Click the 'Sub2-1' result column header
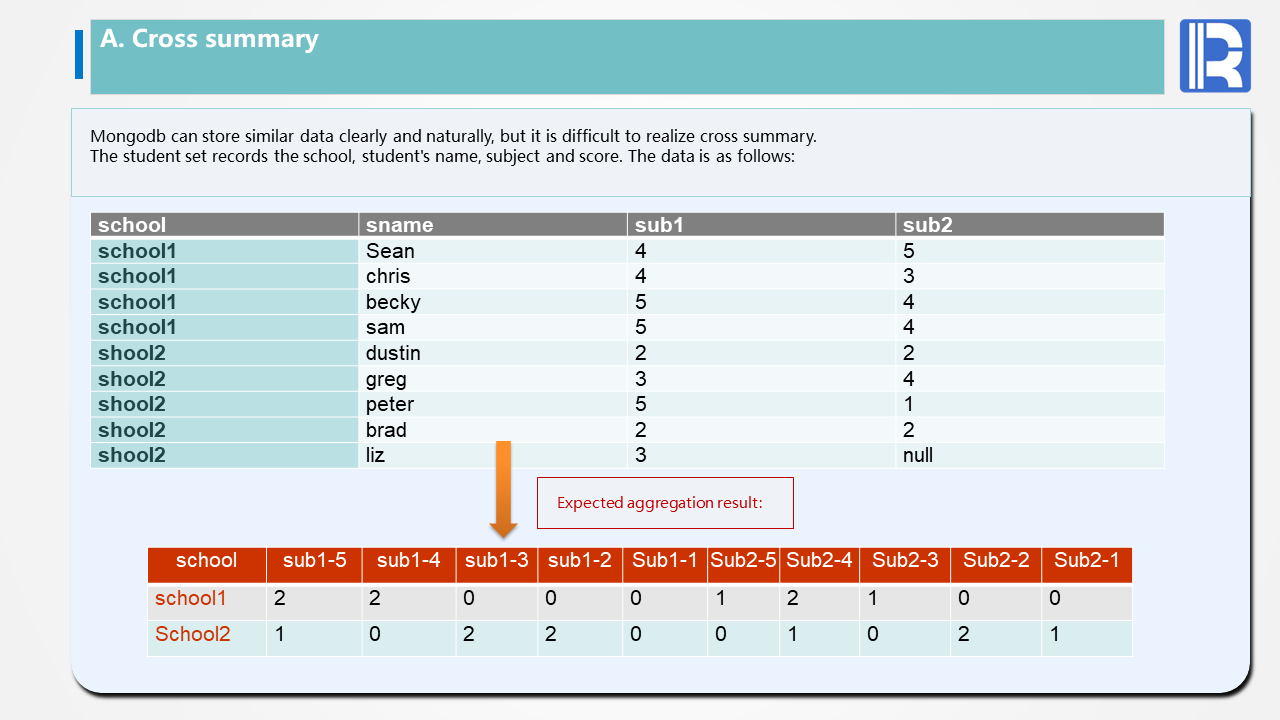The image size is (1280, 720). 1086,561
